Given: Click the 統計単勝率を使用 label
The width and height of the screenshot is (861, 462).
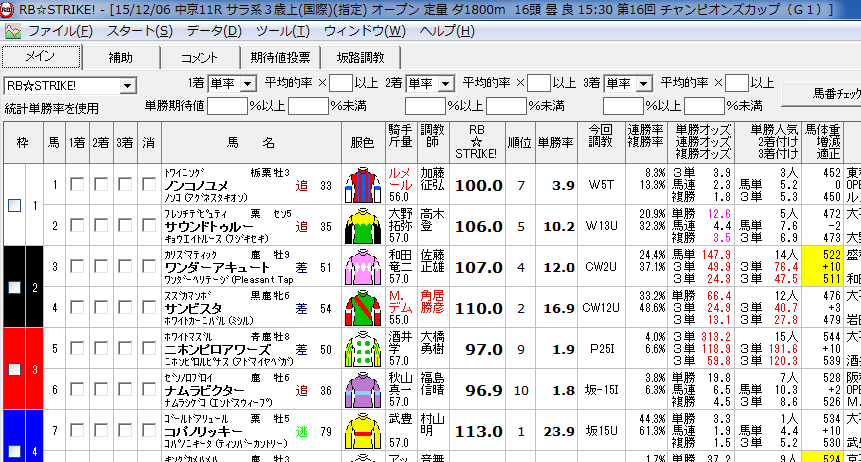Looking at the screenshot, I should (x=52, y=108).
